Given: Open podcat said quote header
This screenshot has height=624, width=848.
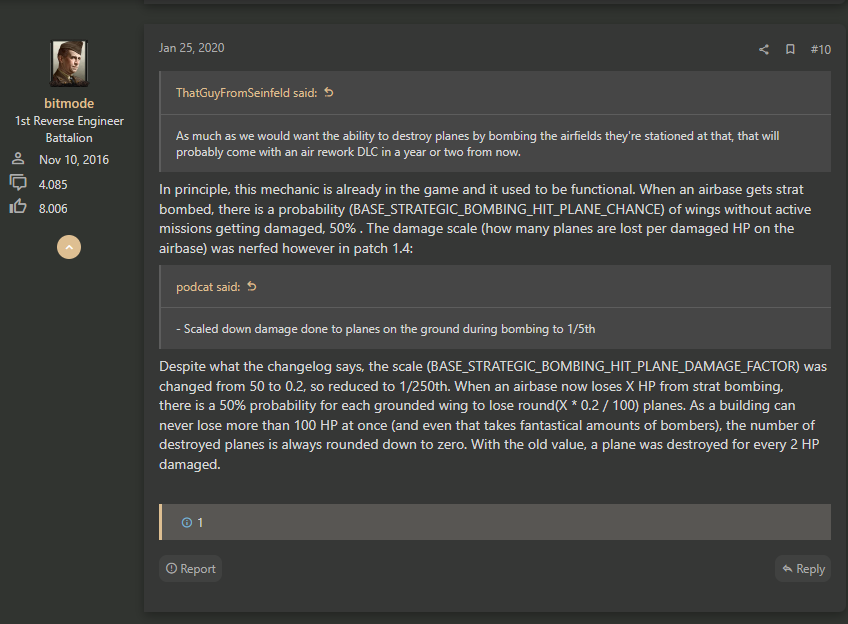Looking at the screenshot, I should [x=208, y=287].
